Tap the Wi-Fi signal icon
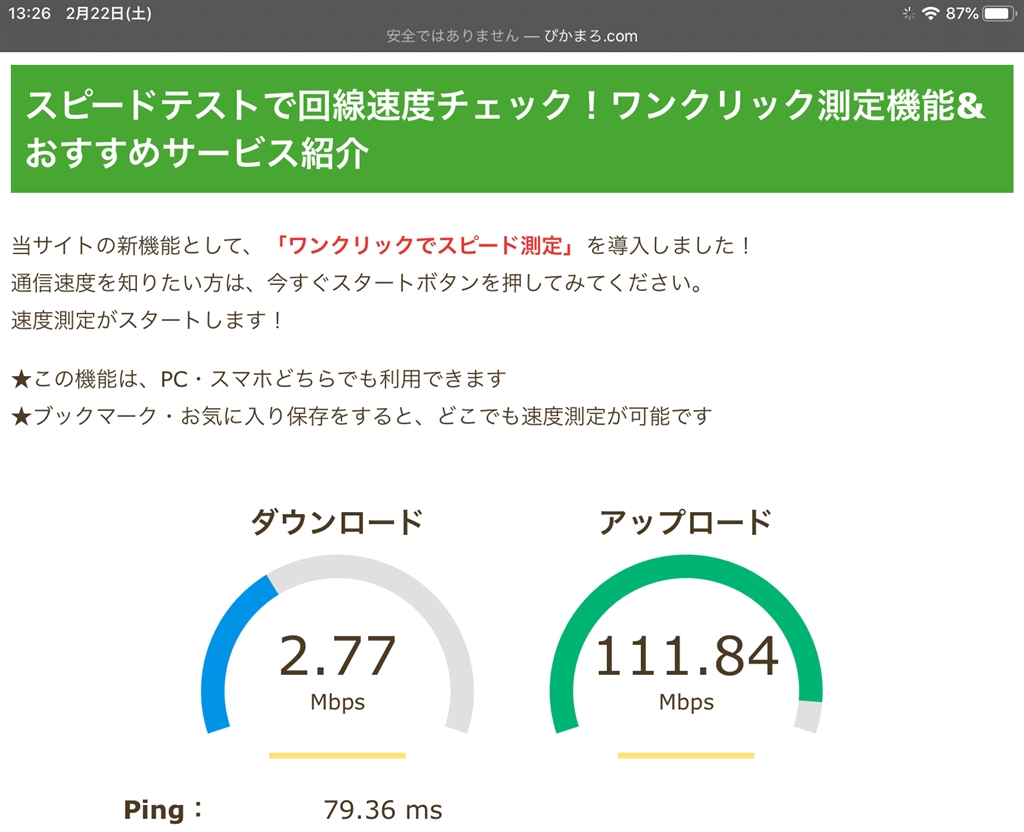Screen dimensions: 1024x832 [x=930, y=13]
